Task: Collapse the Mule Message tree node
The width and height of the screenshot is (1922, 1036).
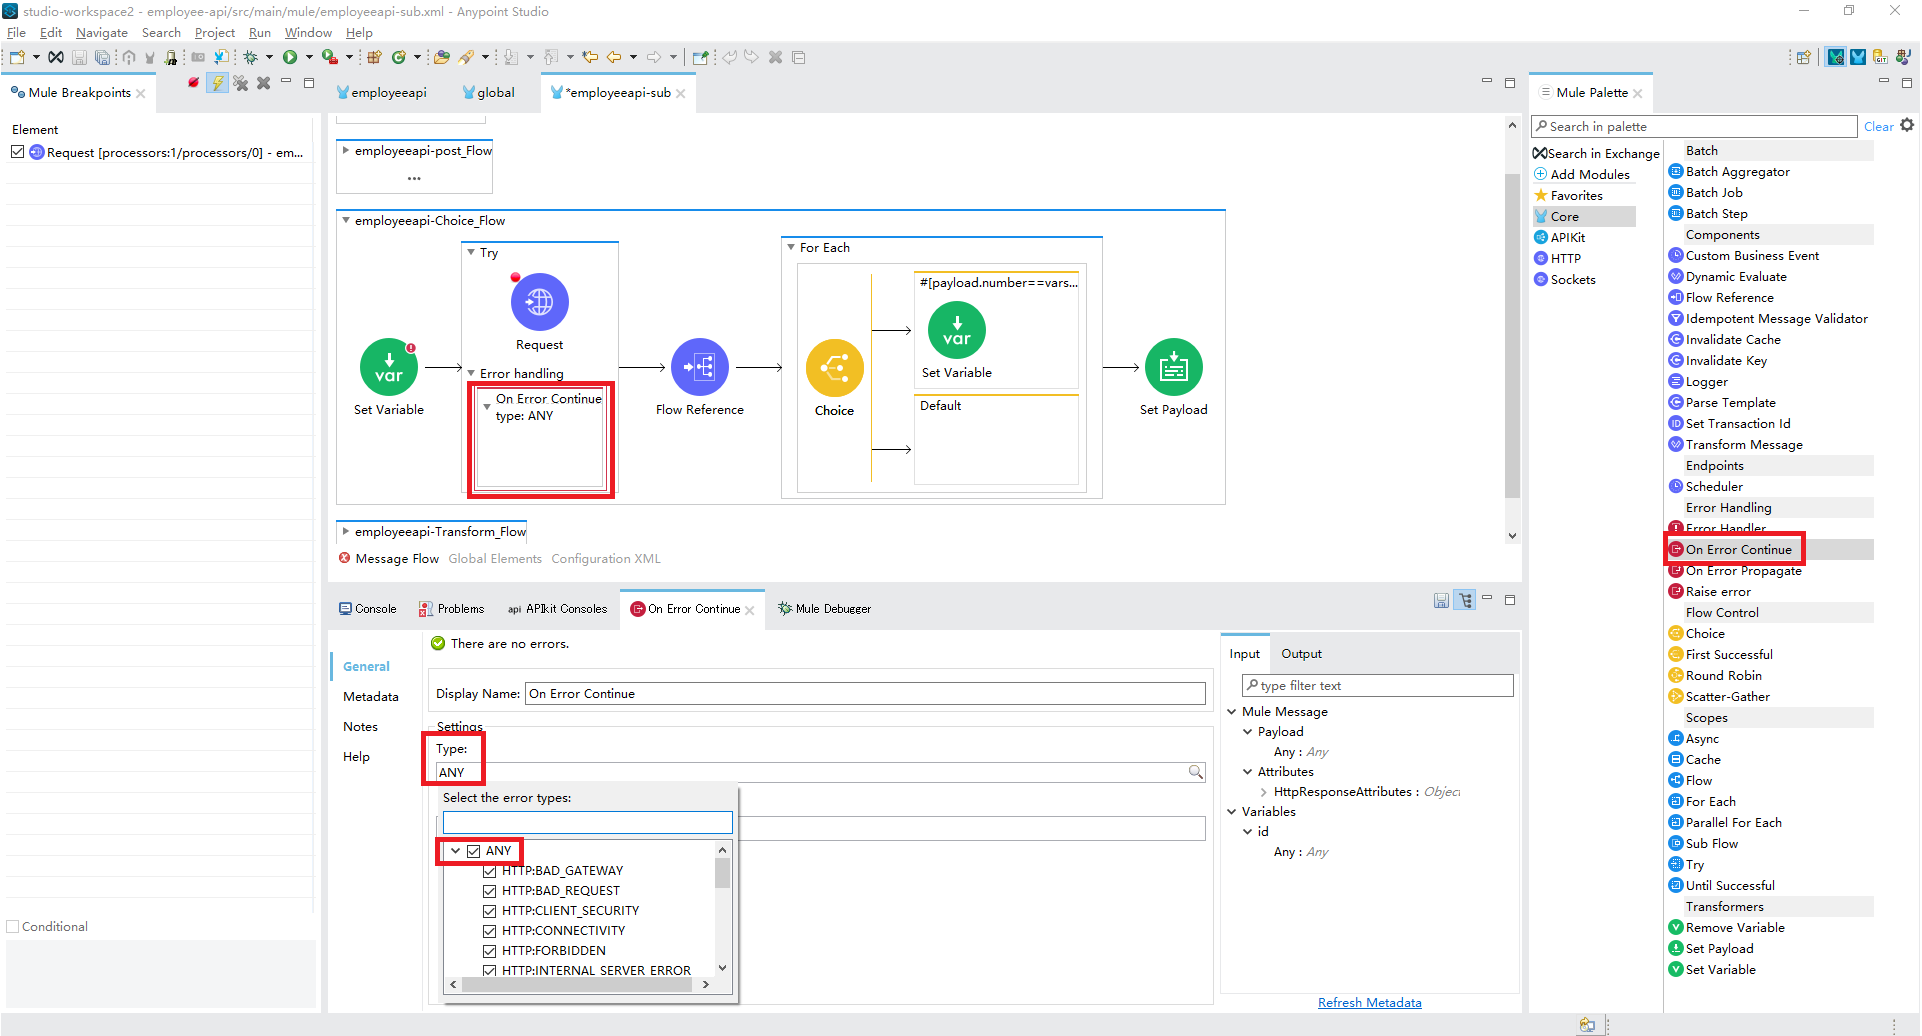Action: pyautogui.click(x=1232, y=712)
